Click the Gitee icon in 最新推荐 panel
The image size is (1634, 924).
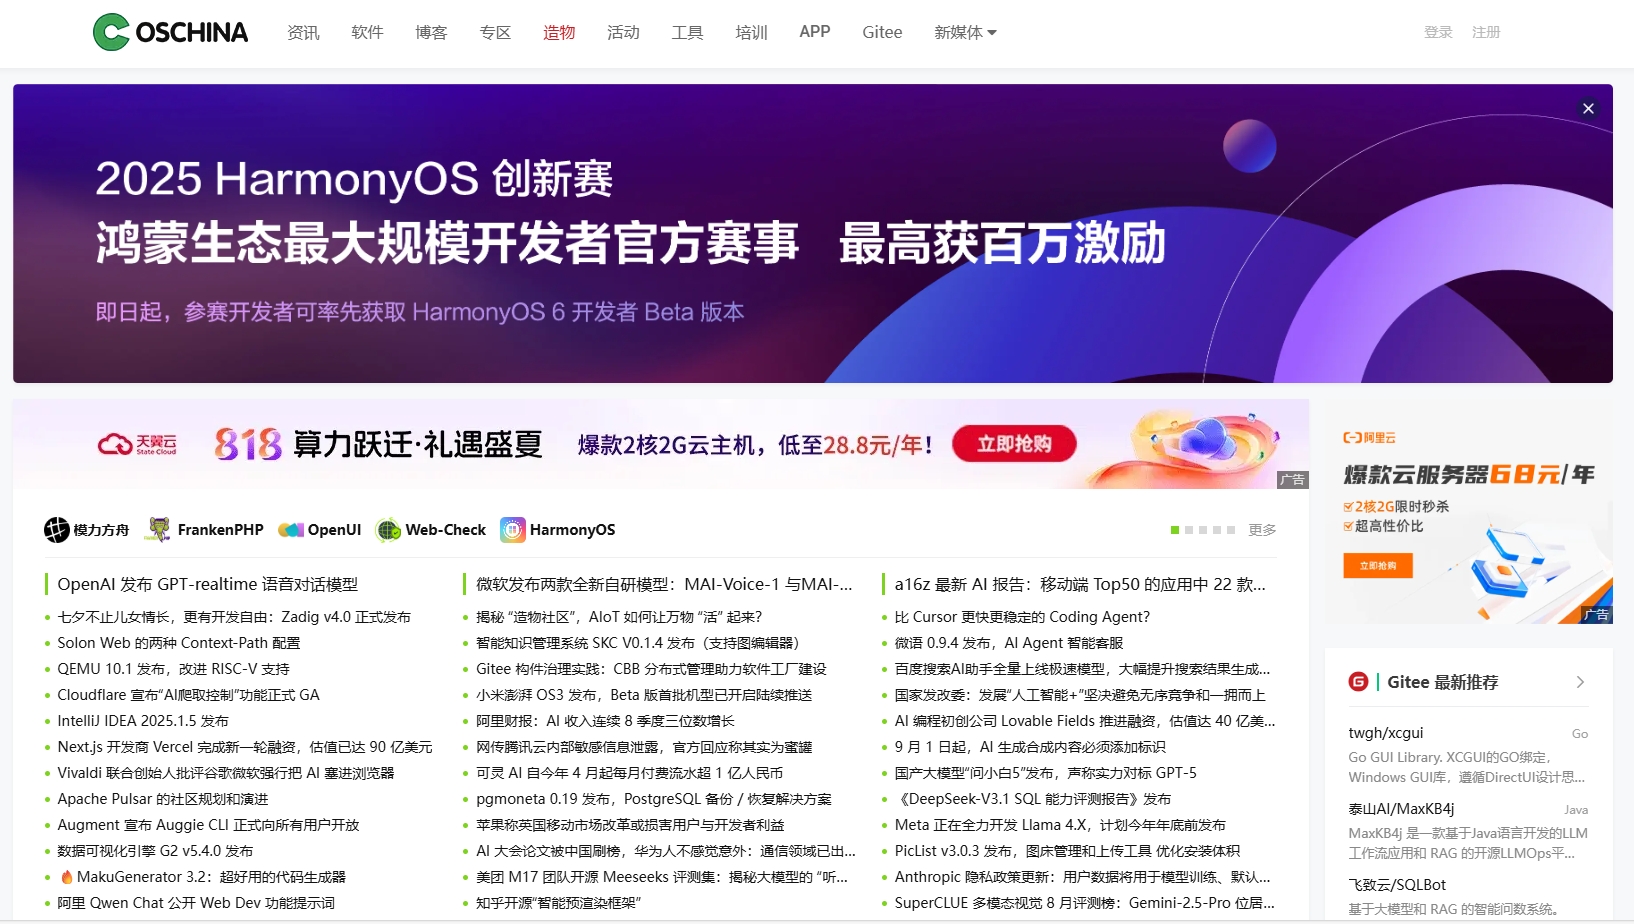click(x=1358, y=682)
